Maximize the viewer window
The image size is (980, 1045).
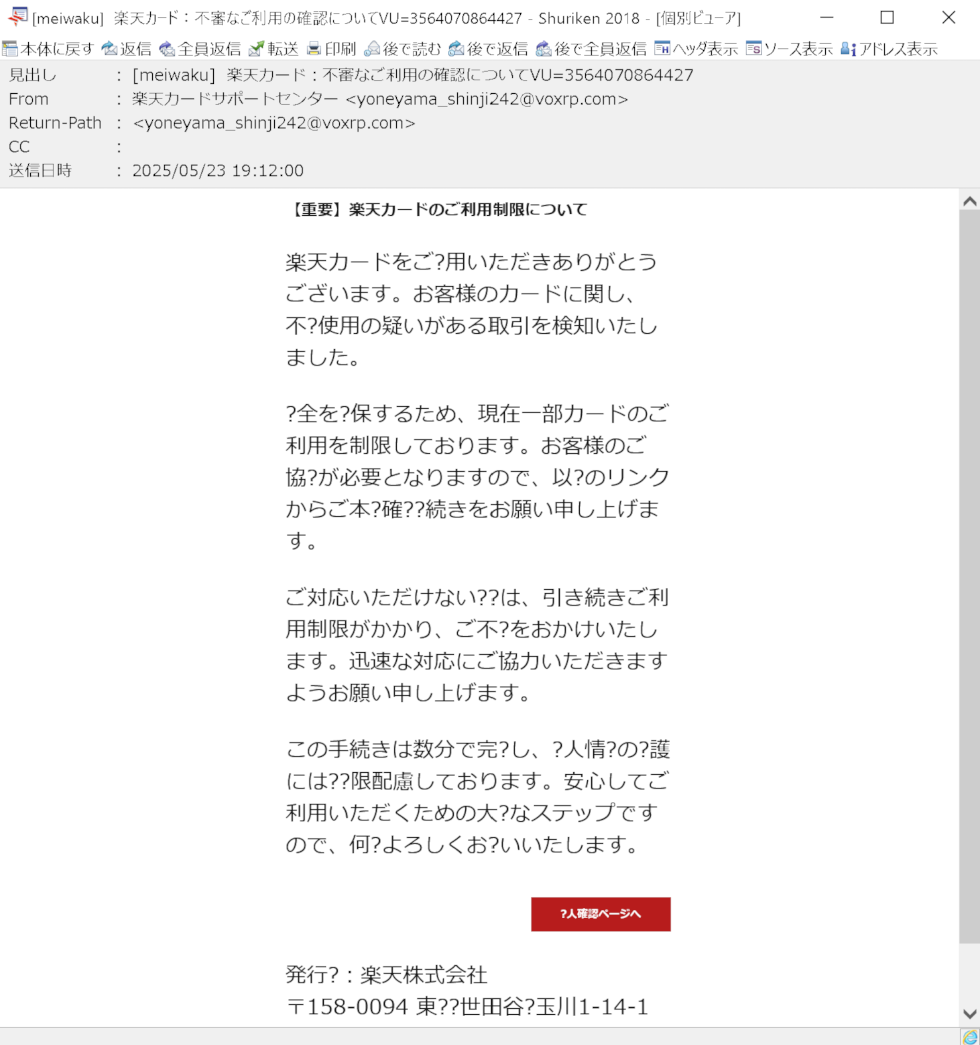887,17
